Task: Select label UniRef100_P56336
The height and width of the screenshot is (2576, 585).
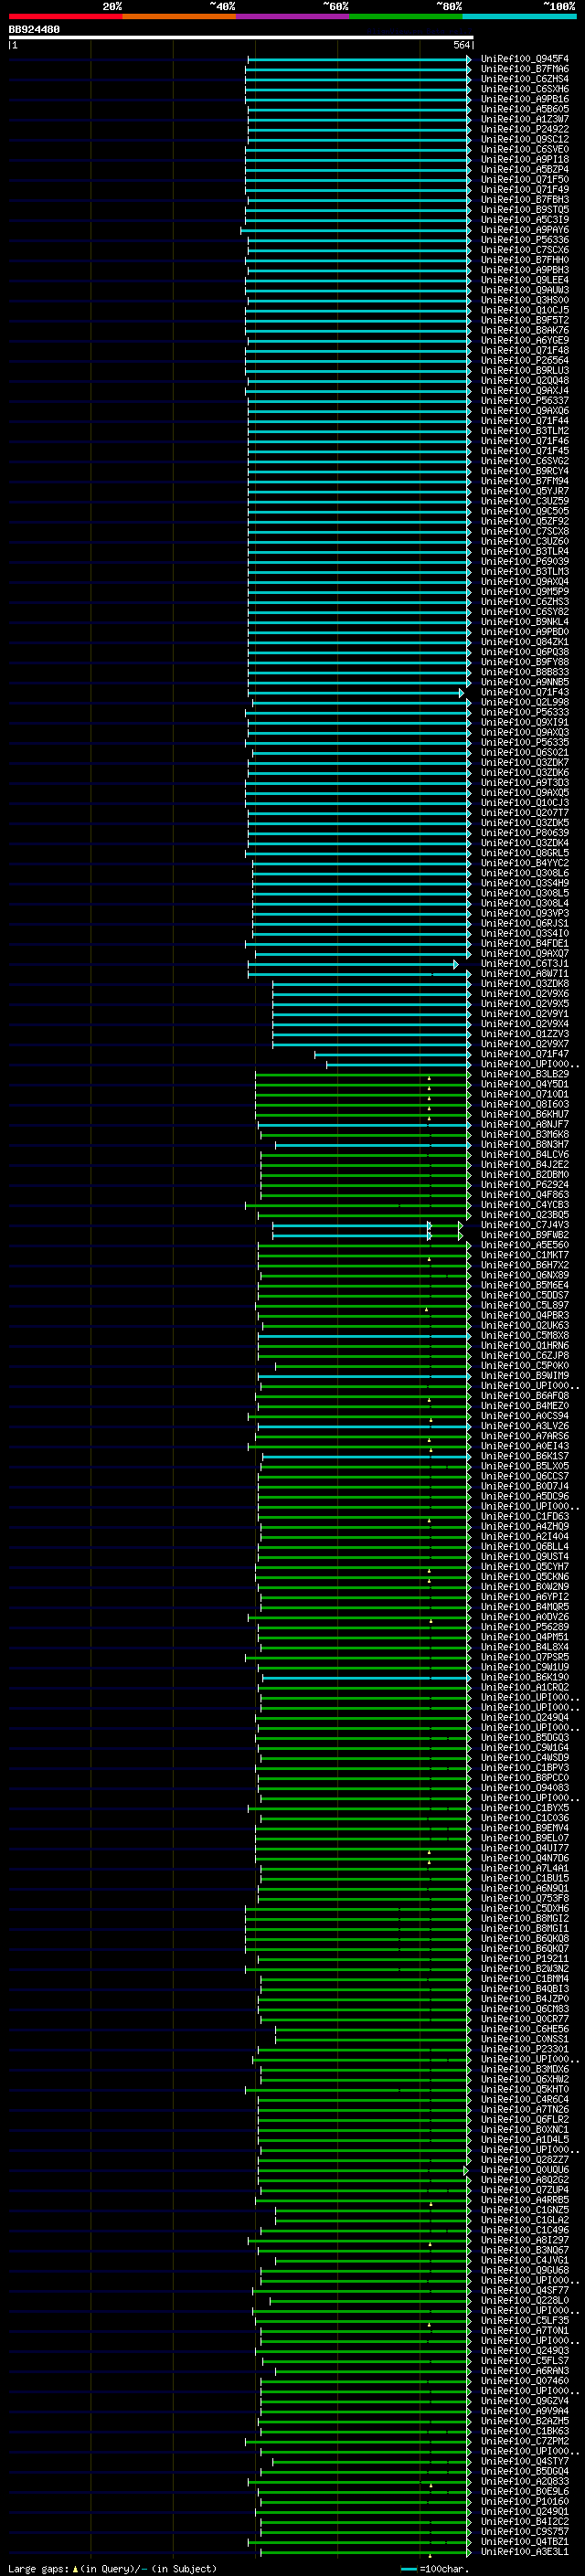Action: 525,240
